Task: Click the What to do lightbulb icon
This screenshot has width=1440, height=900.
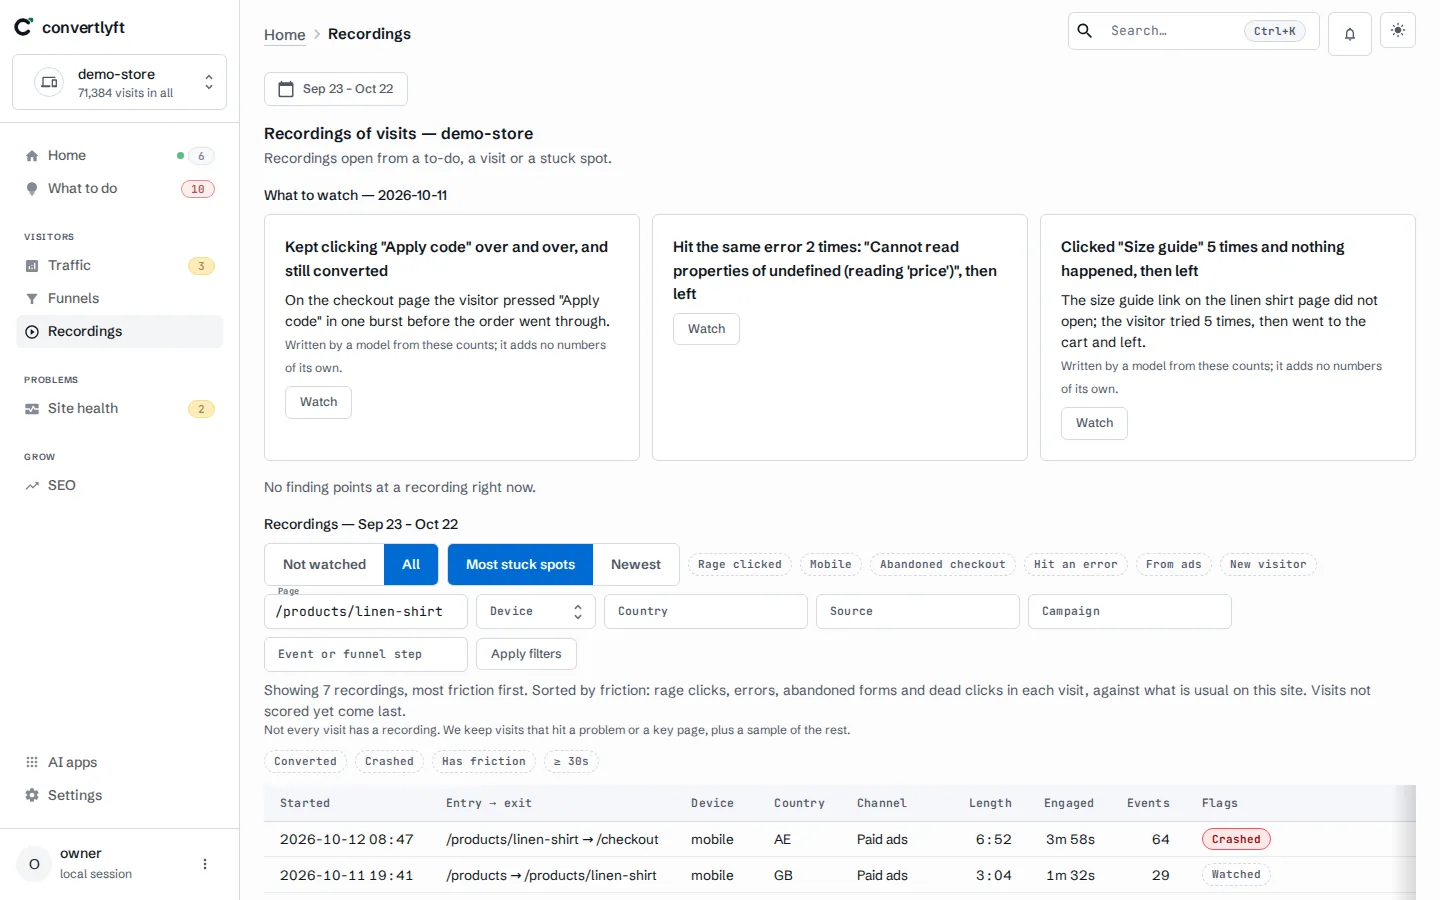Action: [x=32, y=189]
